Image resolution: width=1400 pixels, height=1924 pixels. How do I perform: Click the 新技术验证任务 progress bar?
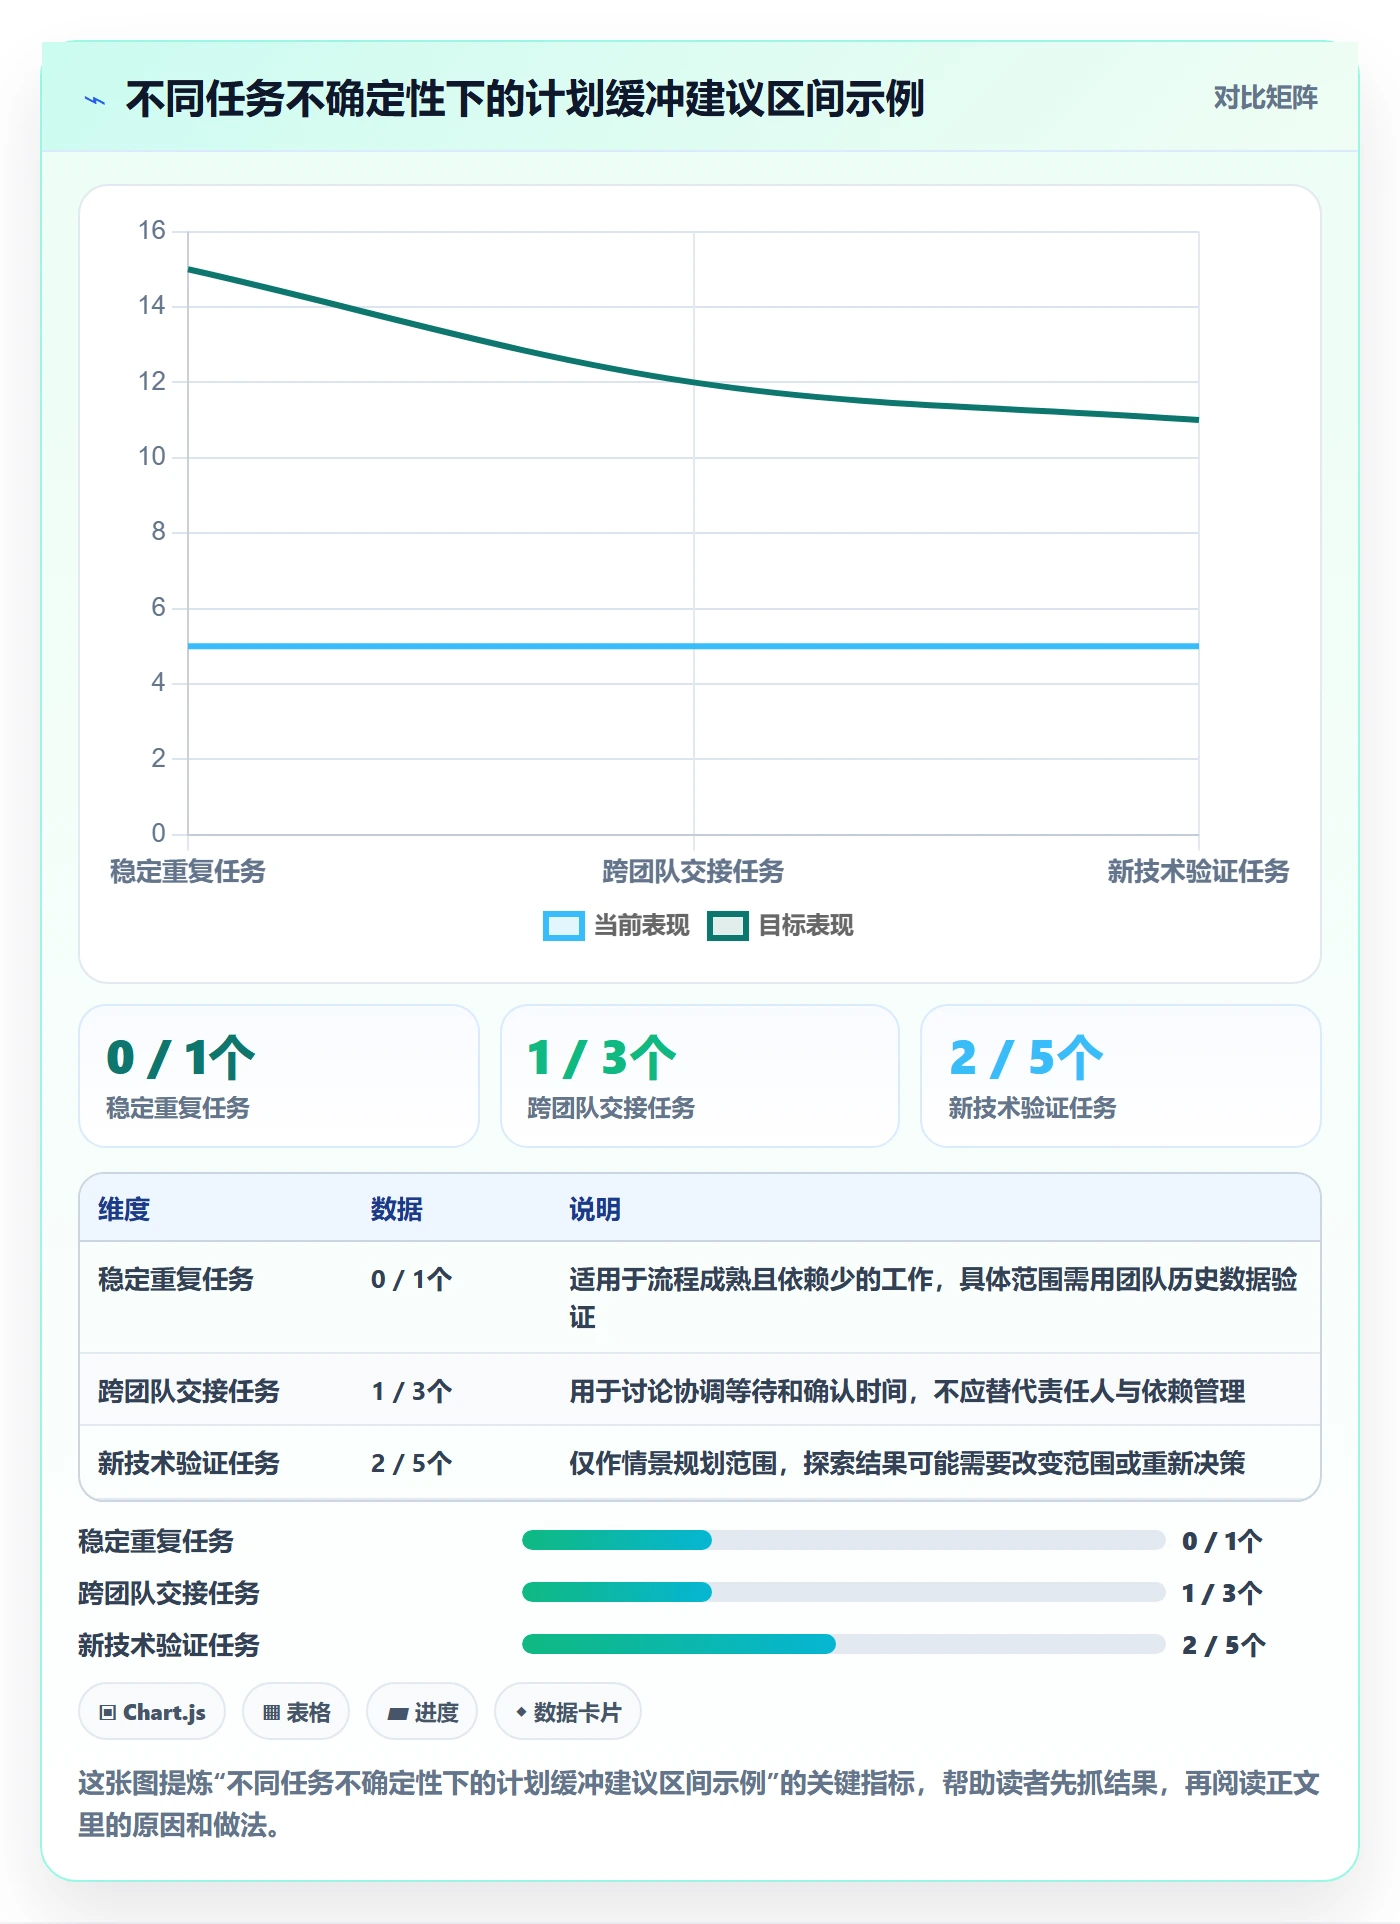click(844, 1644)
